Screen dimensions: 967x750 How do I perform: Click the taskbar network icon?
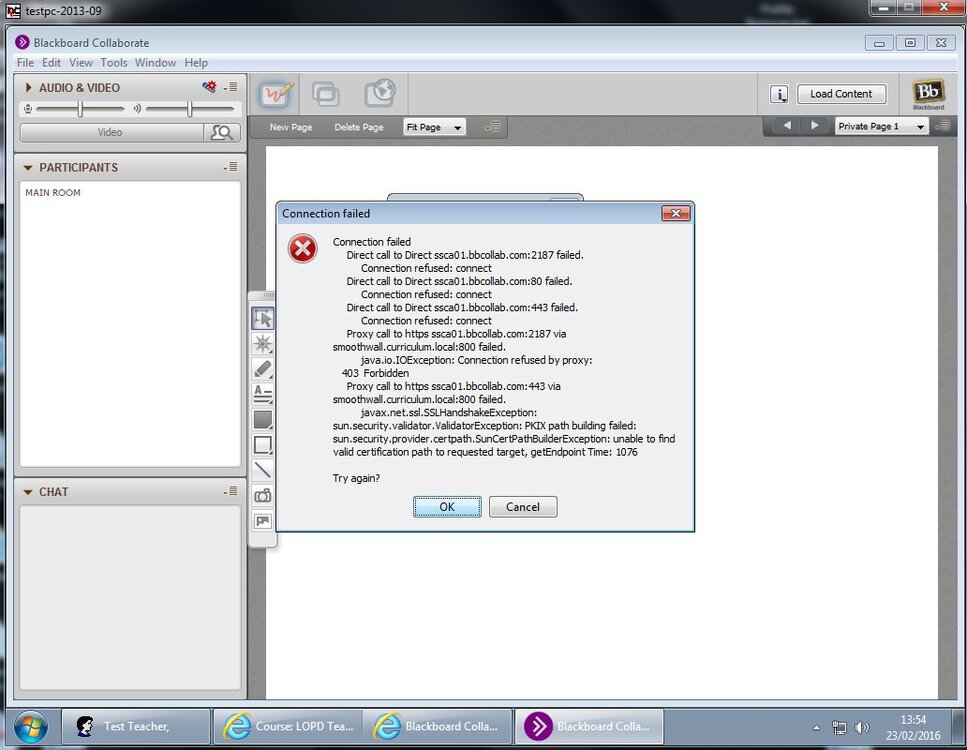(x=839, y=728)
